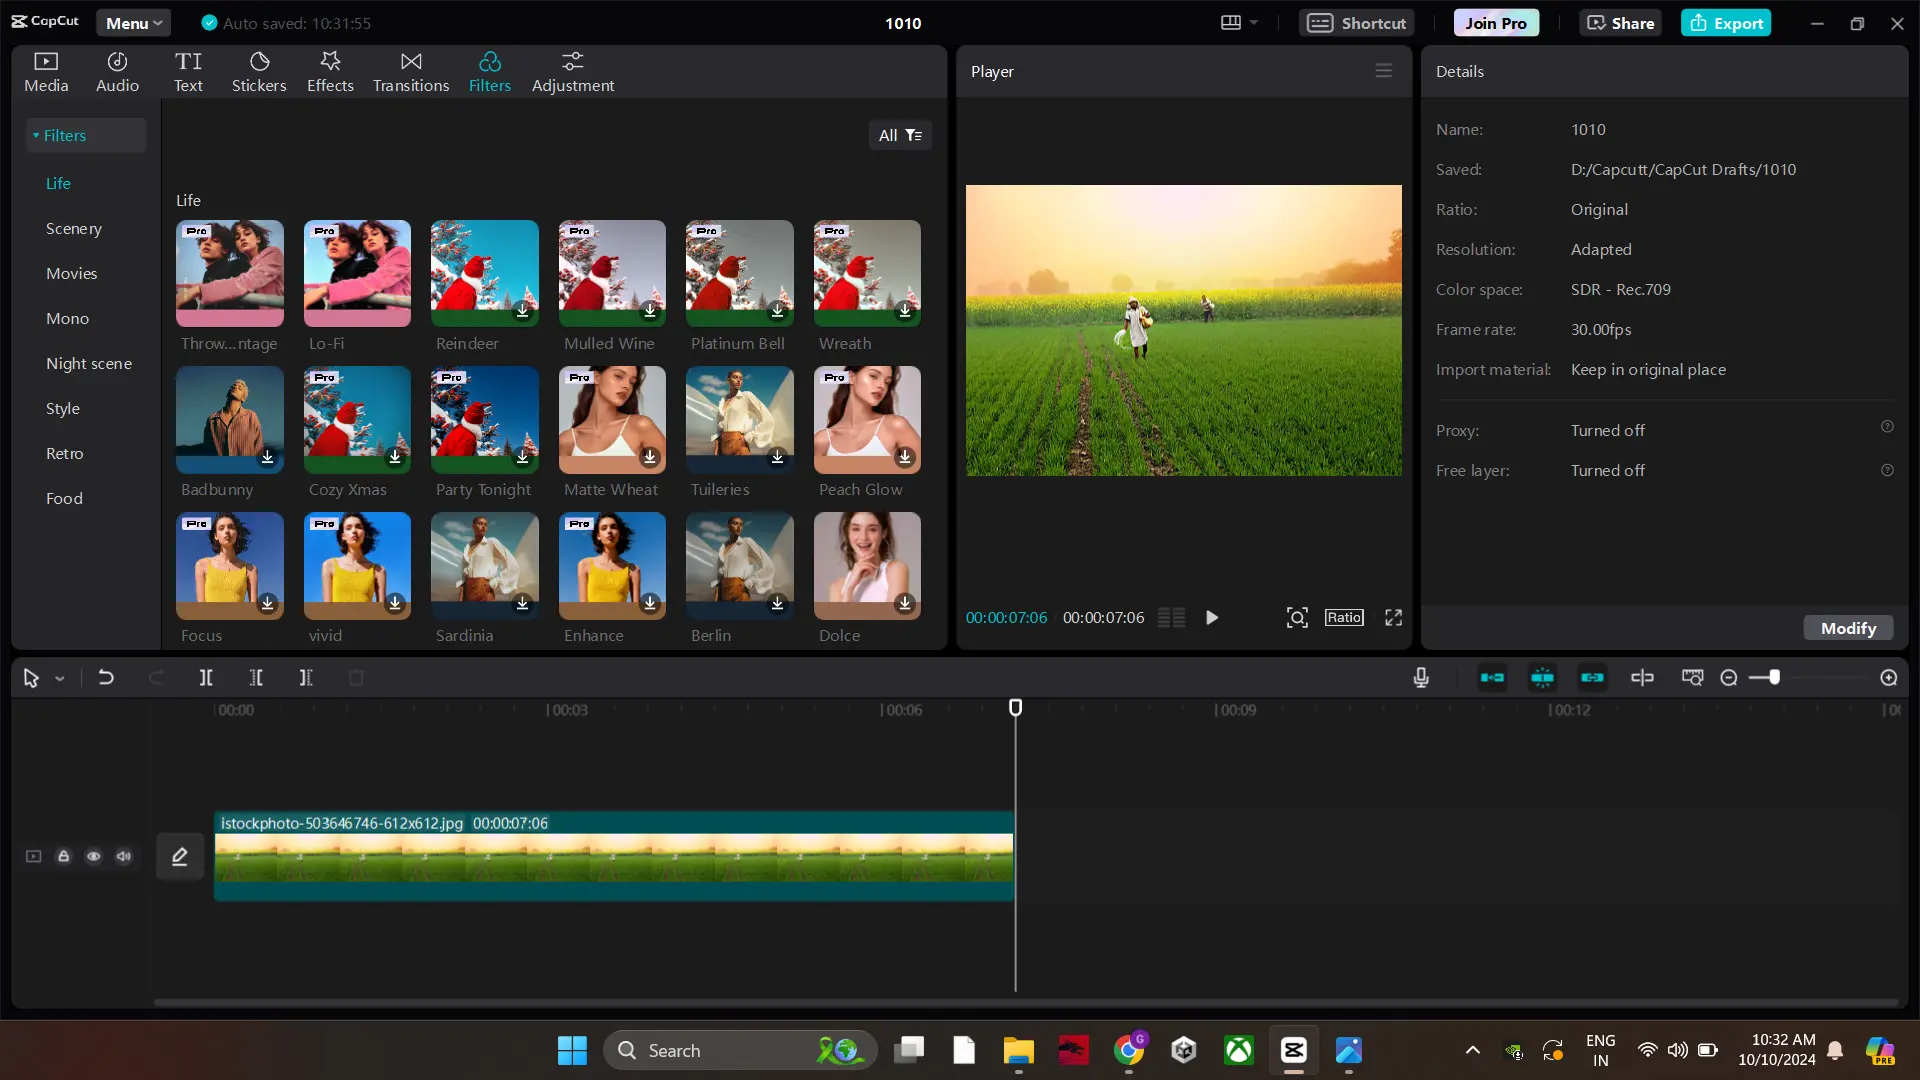
Task: Click Join Pro button
Action: point(1496,23)
